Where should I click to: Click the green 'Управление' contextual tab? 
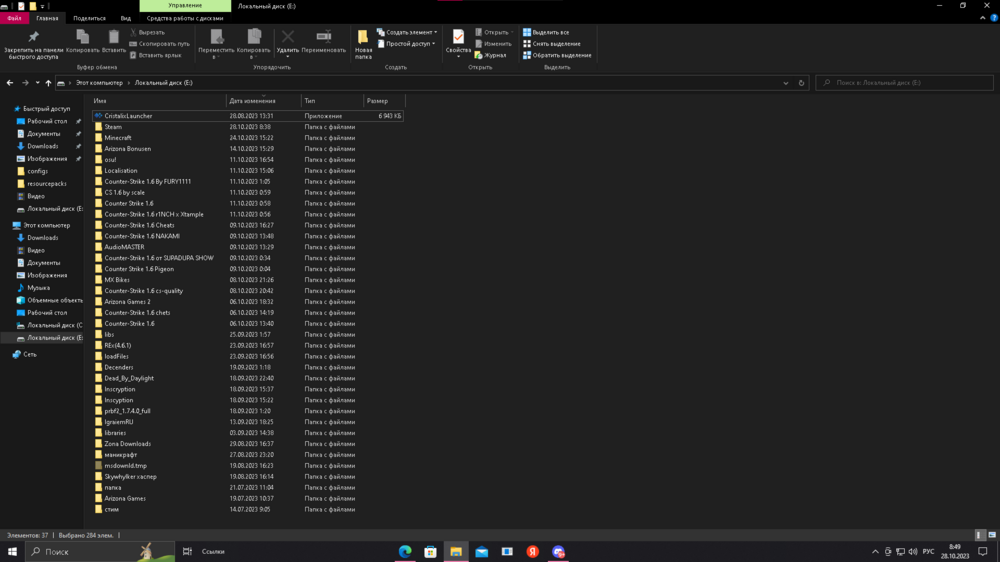point(185,6)
